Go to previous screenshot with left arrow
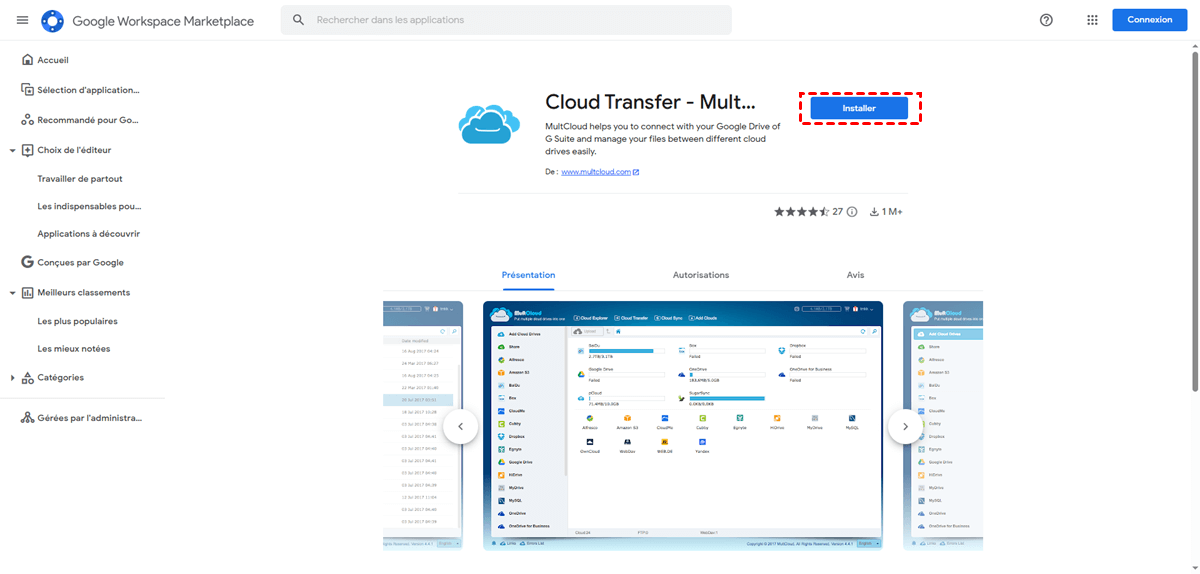 (461, 426)
